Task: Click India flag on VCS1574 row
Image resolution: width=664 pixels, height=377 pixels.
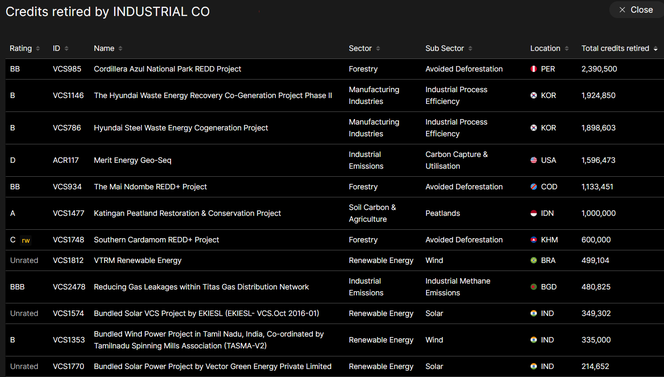Action: 534,313
